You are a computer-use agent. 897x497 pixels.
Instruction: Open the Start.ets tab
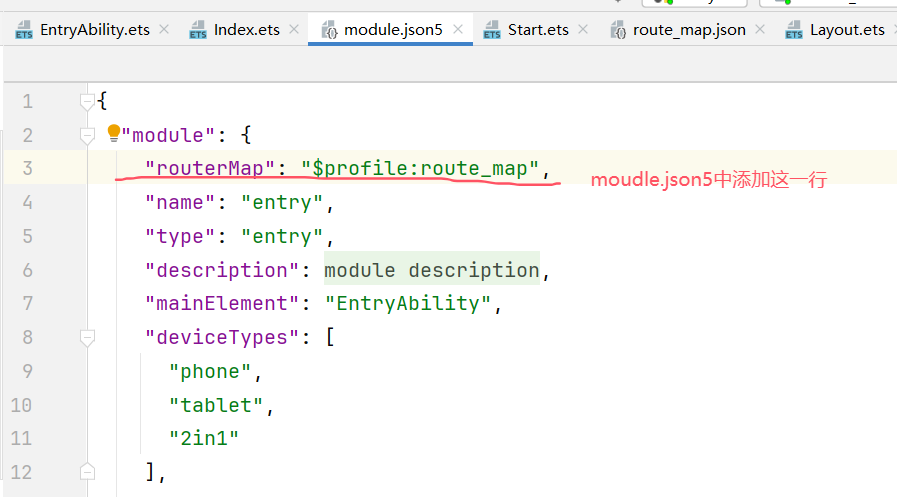[x=538, y=30]
